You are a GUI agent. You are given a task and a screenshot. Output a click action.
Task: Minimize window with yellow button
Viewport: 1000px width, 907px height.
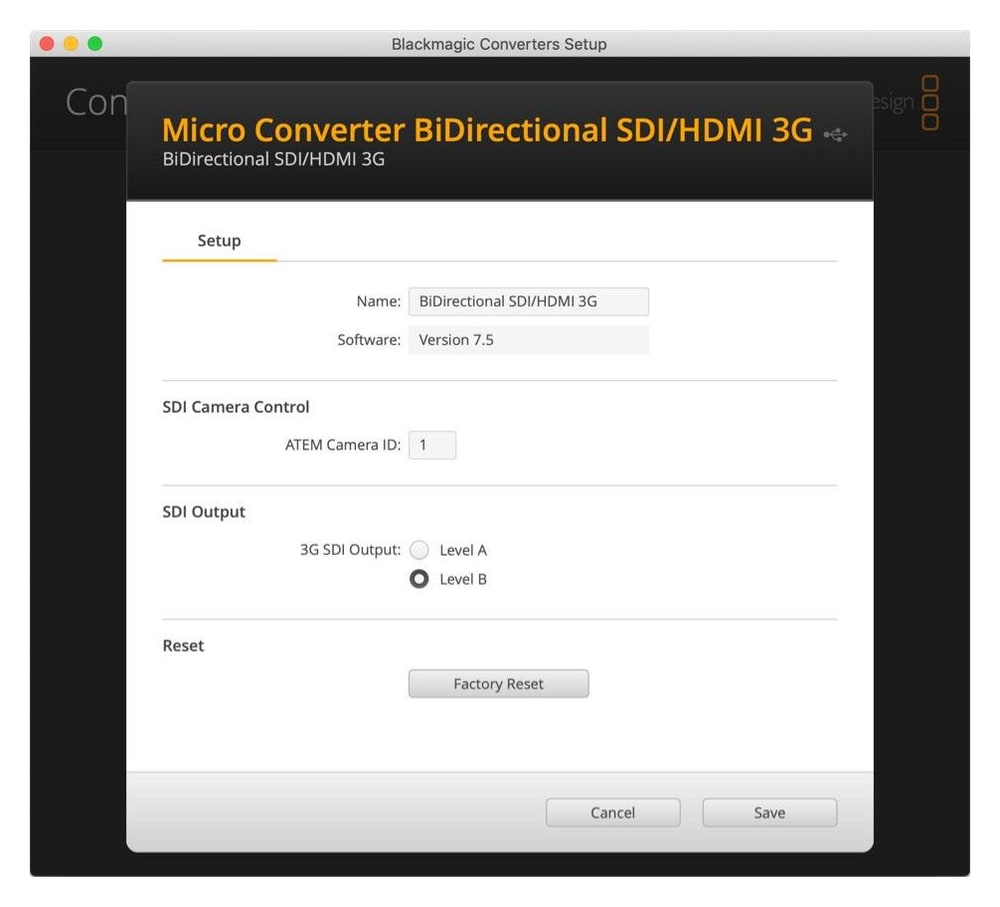(71, 43)
